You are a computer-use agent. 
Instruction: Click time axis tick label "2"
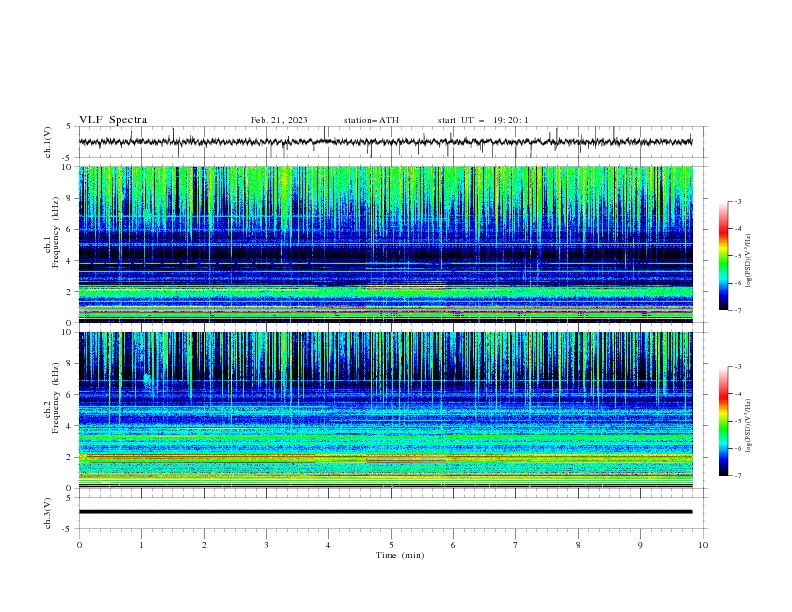point(204,545)
